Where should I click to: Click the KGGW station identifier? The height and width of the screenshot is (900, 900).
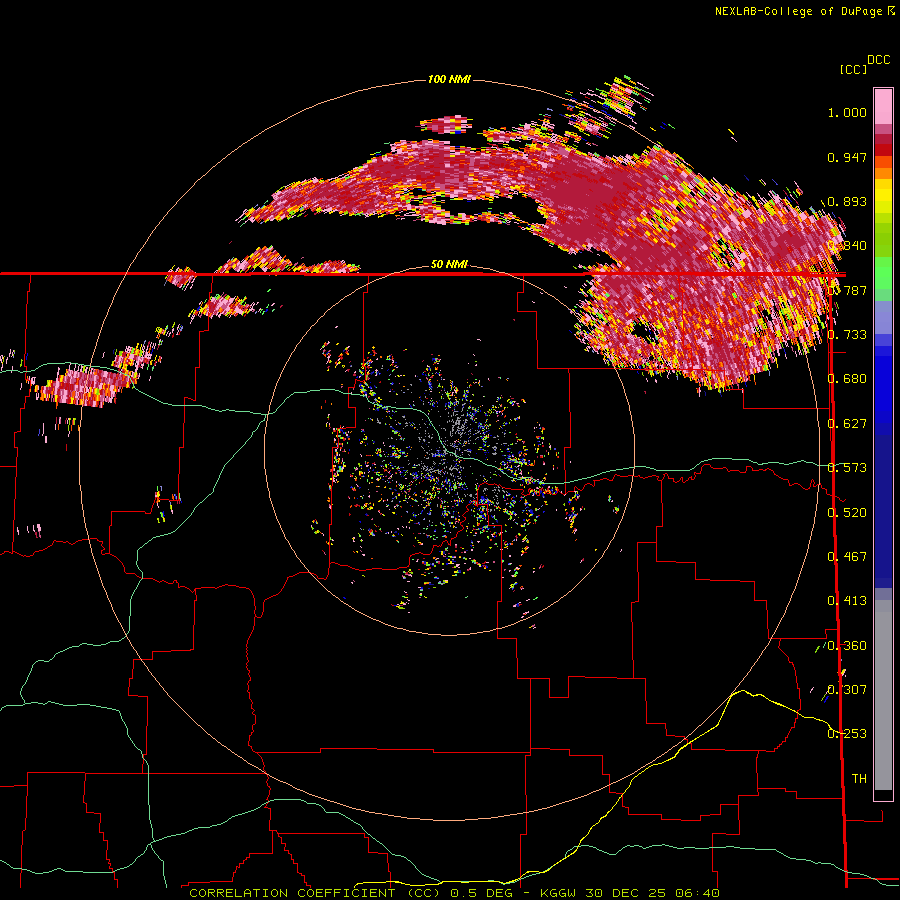[x=558, y=893]
